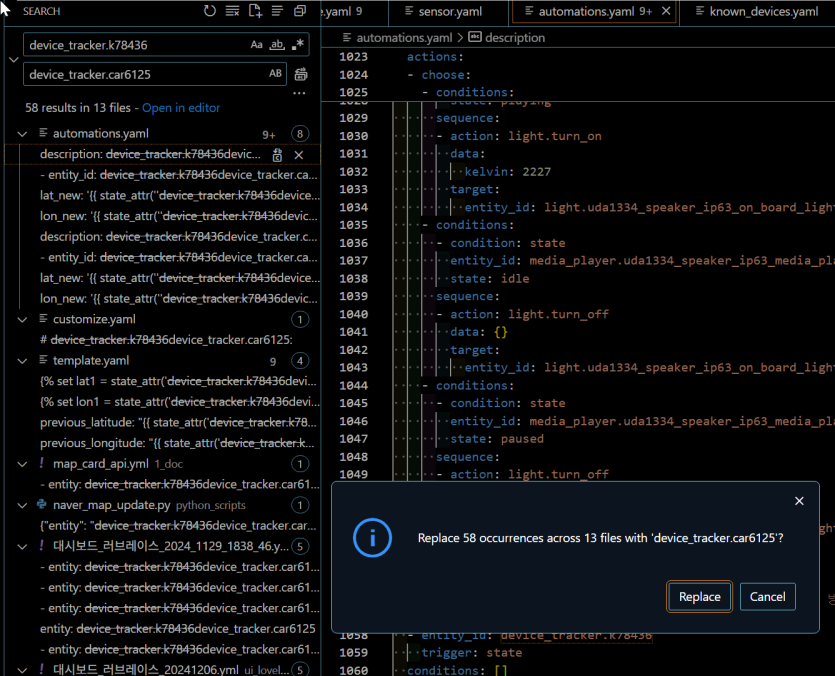Select the customize.yaml commented match row
Image resolution: width=835 pixels, height=676 pixels.
[166, 340]
